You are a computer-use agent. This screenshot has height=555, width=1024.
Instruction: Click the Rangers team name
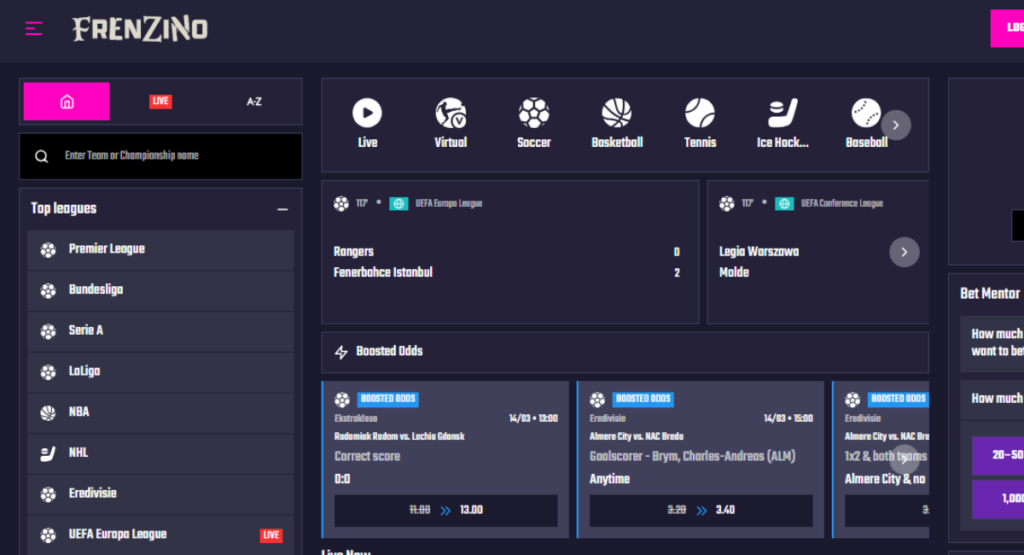pyautogui.click(x=353, y=252)
